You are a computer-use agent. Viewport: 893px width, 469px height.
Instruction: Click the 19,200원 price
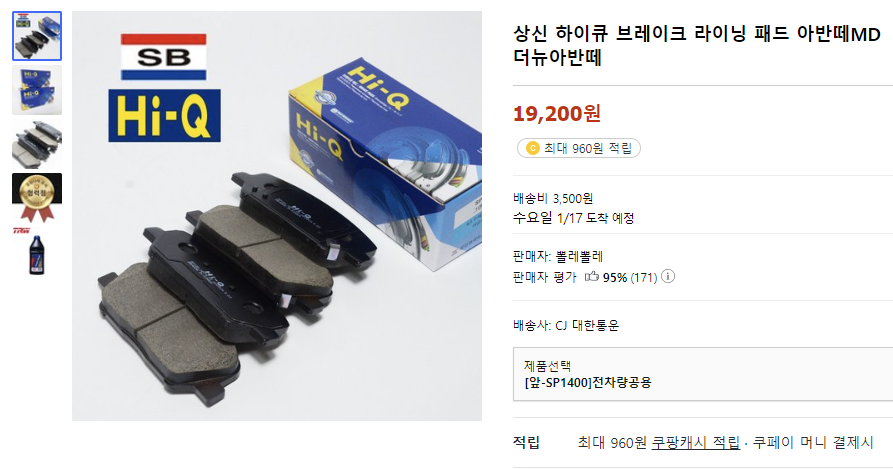pyautogui.click(x=556, y=113)
